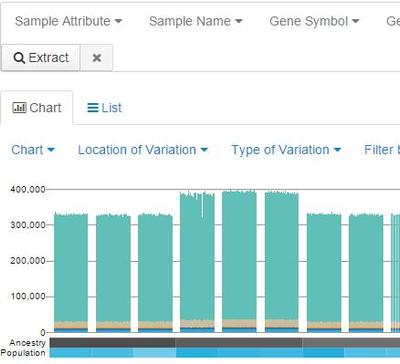The height and width of the screenshot is (364, 400).
Task: Click the Population row label
Action: click(23, 353)
